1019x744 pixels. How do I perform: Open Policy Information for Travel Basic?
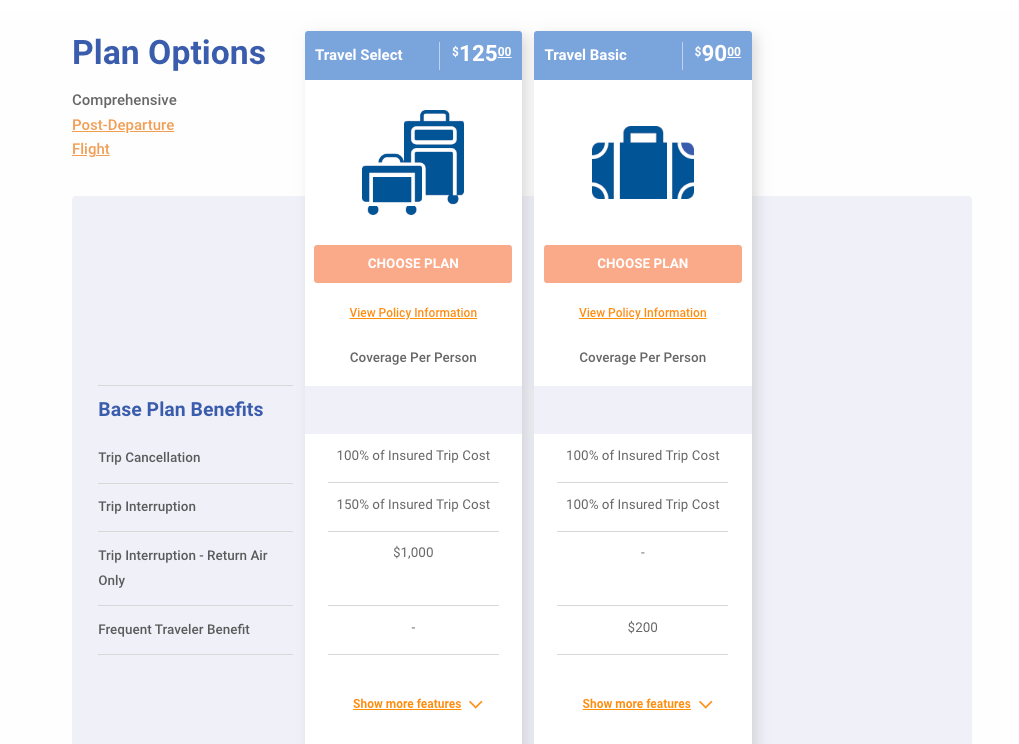pos(642,312)
